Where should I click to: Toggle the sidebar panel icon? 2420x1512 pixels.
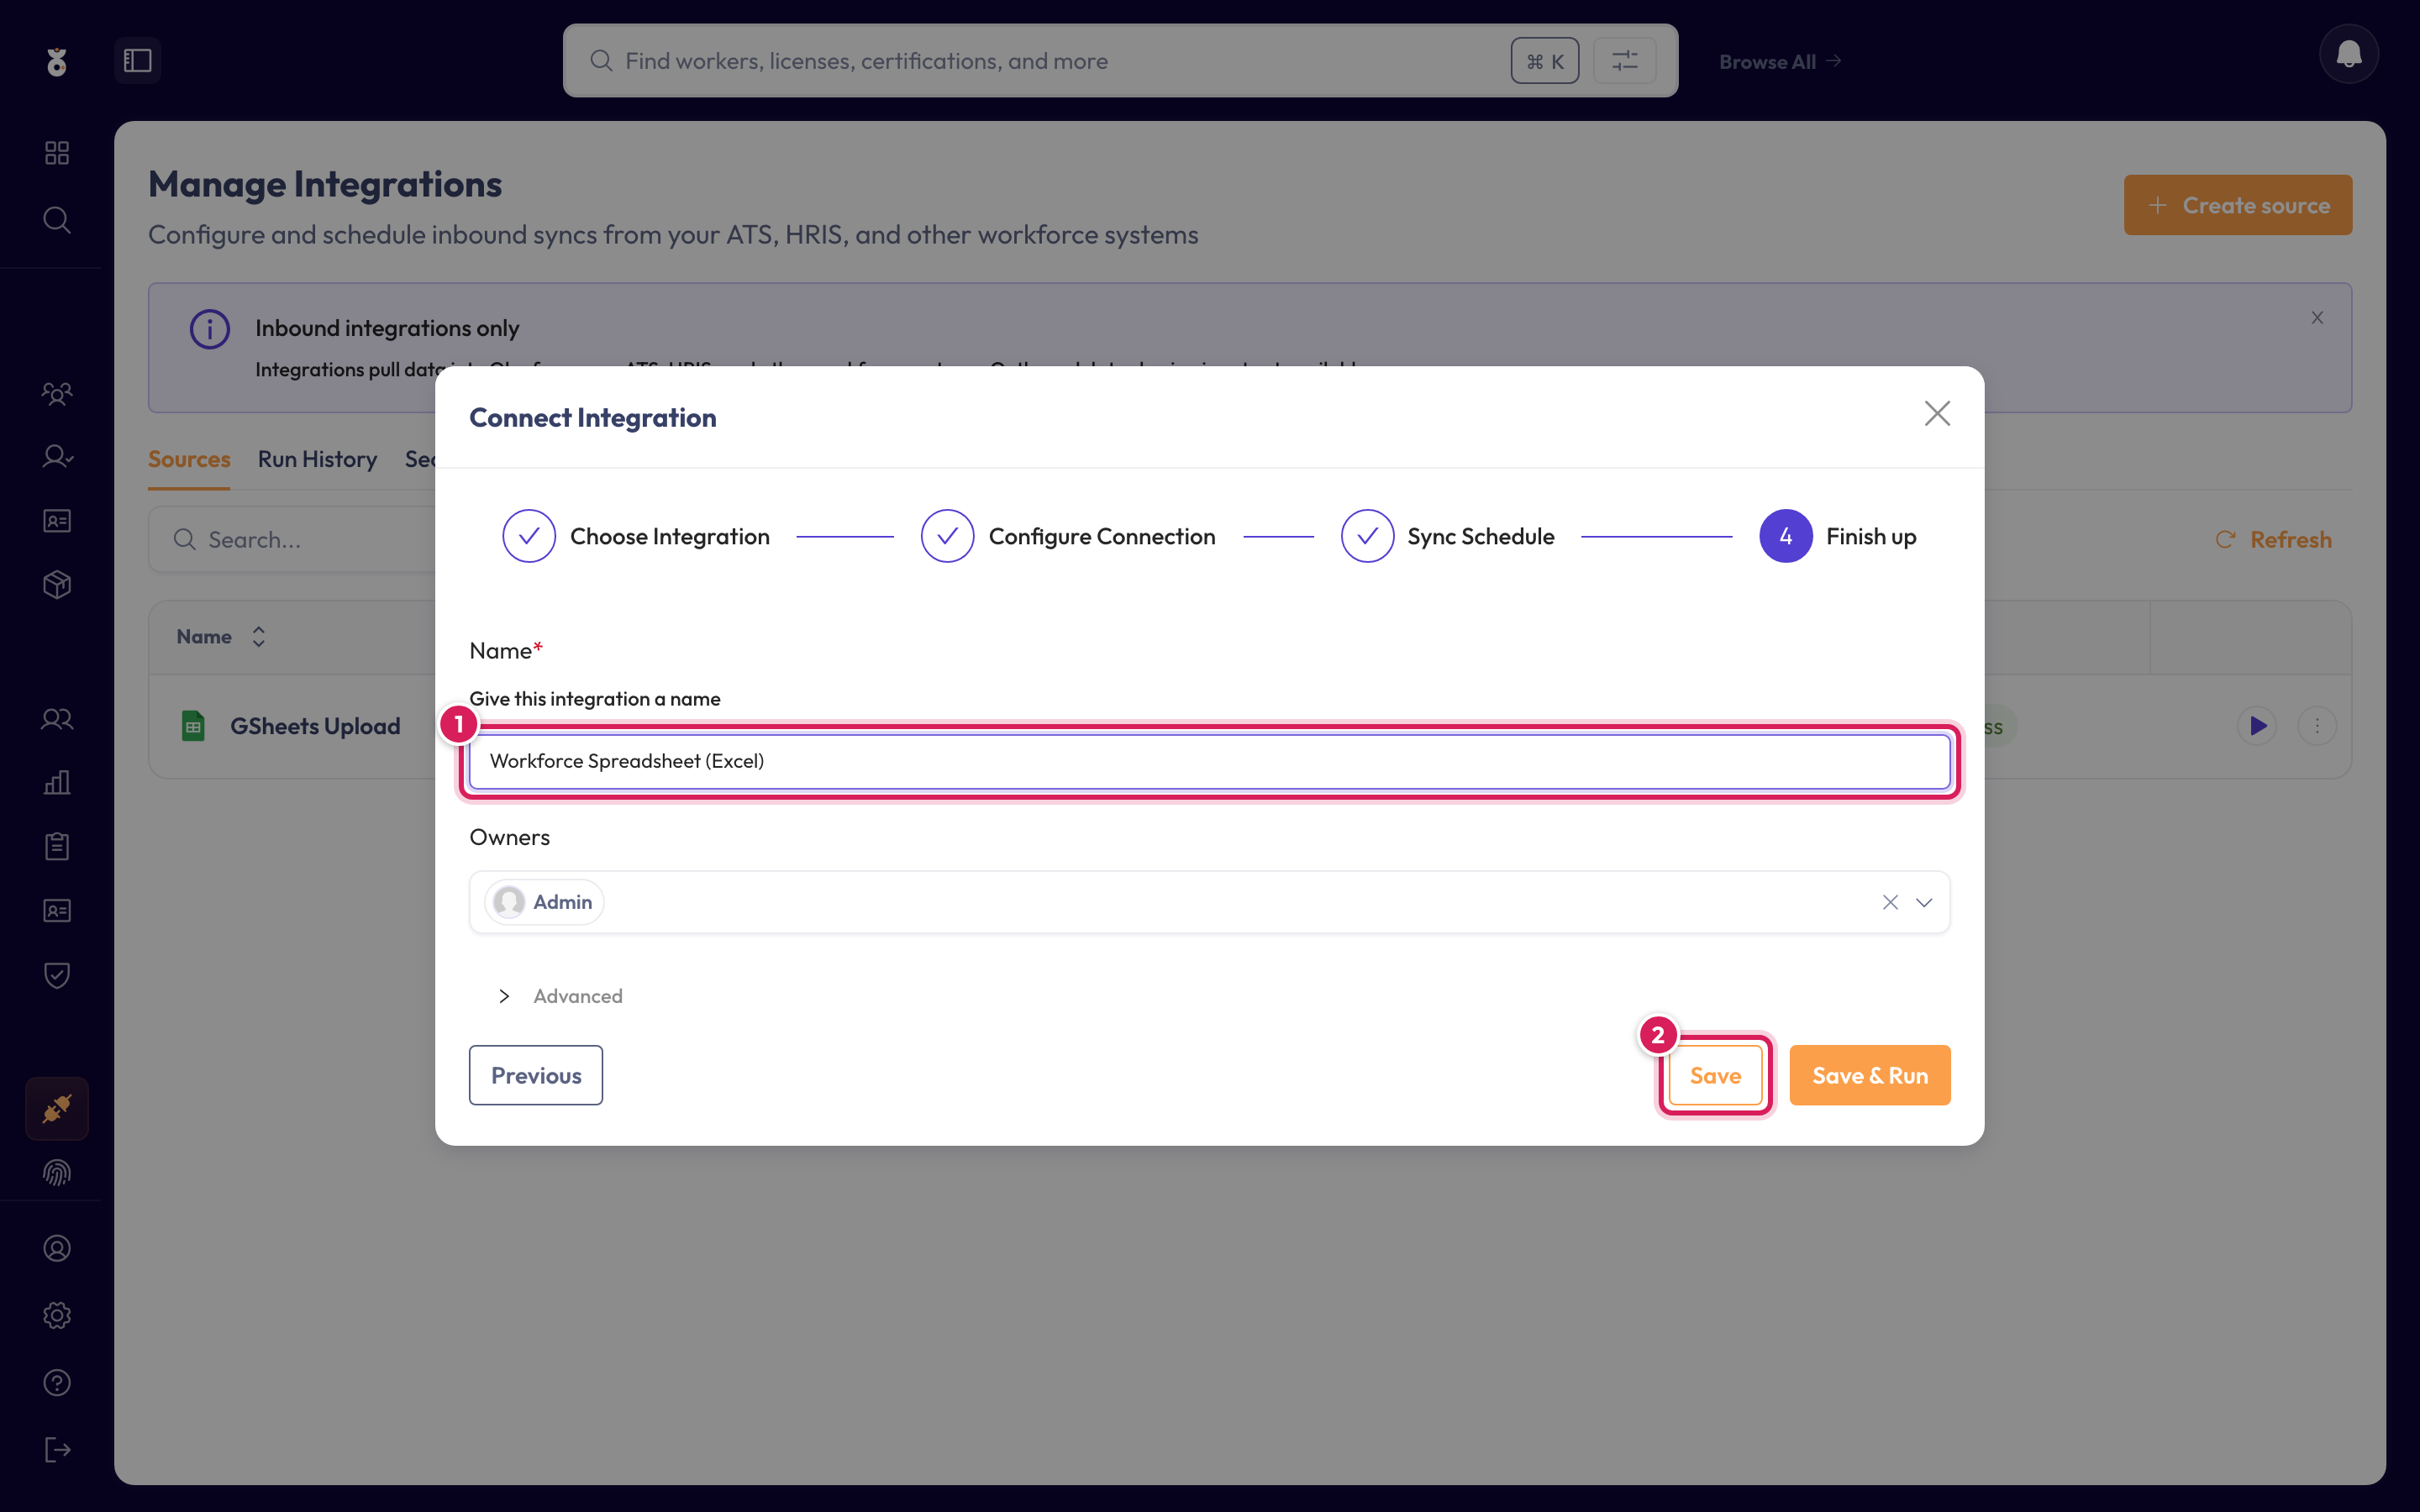click(x=137, y=61)
